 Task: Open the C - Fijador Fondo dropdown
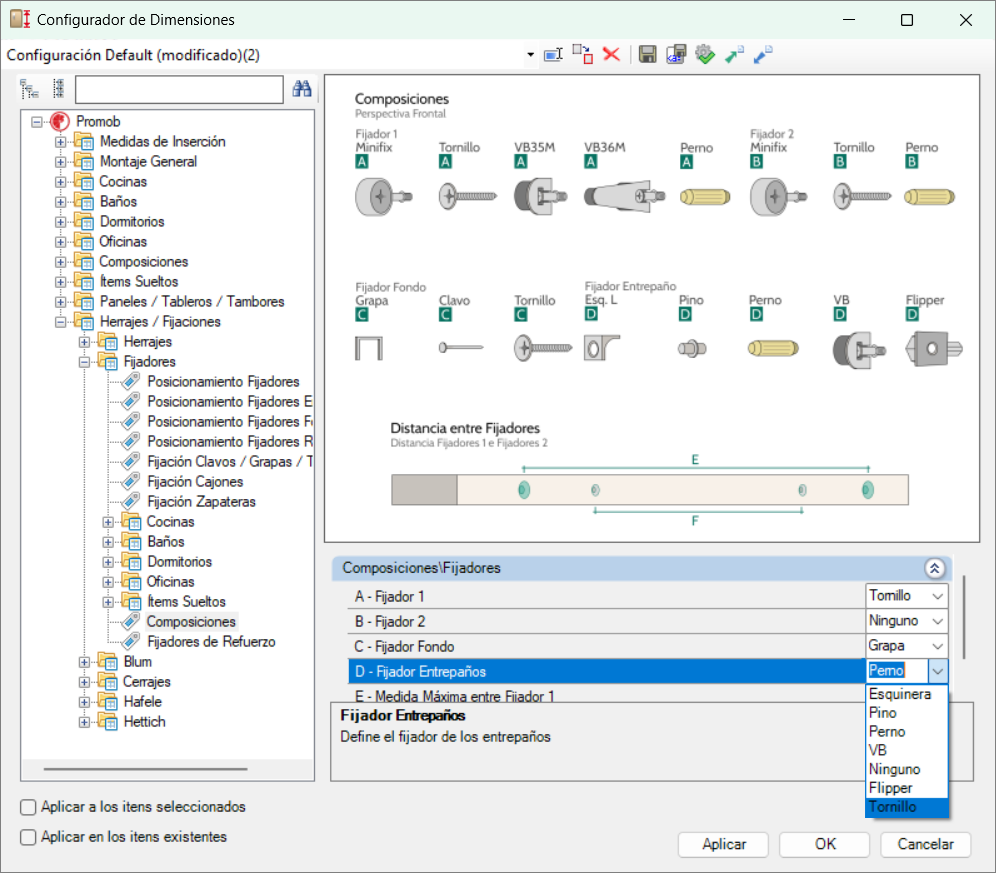tap(938, 646)
